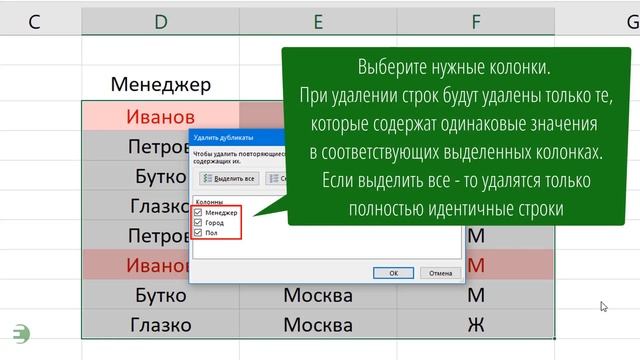Screen dimensions: 640x360
Task: Select the Менеджер header cell in the sheet
Action: point(160,84)
